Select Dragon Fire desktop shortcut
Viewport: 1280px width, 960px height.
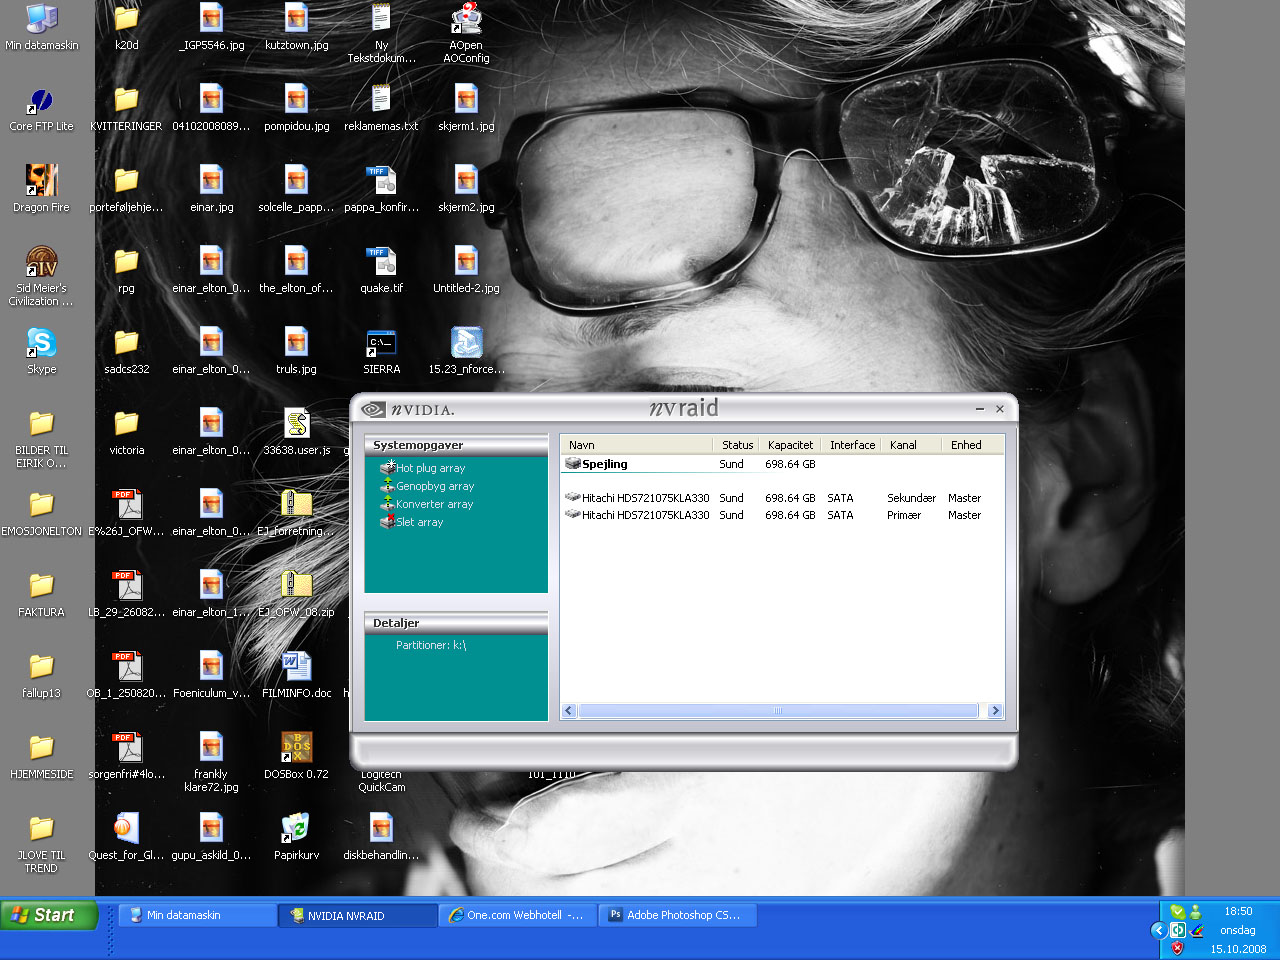point(41,190)
